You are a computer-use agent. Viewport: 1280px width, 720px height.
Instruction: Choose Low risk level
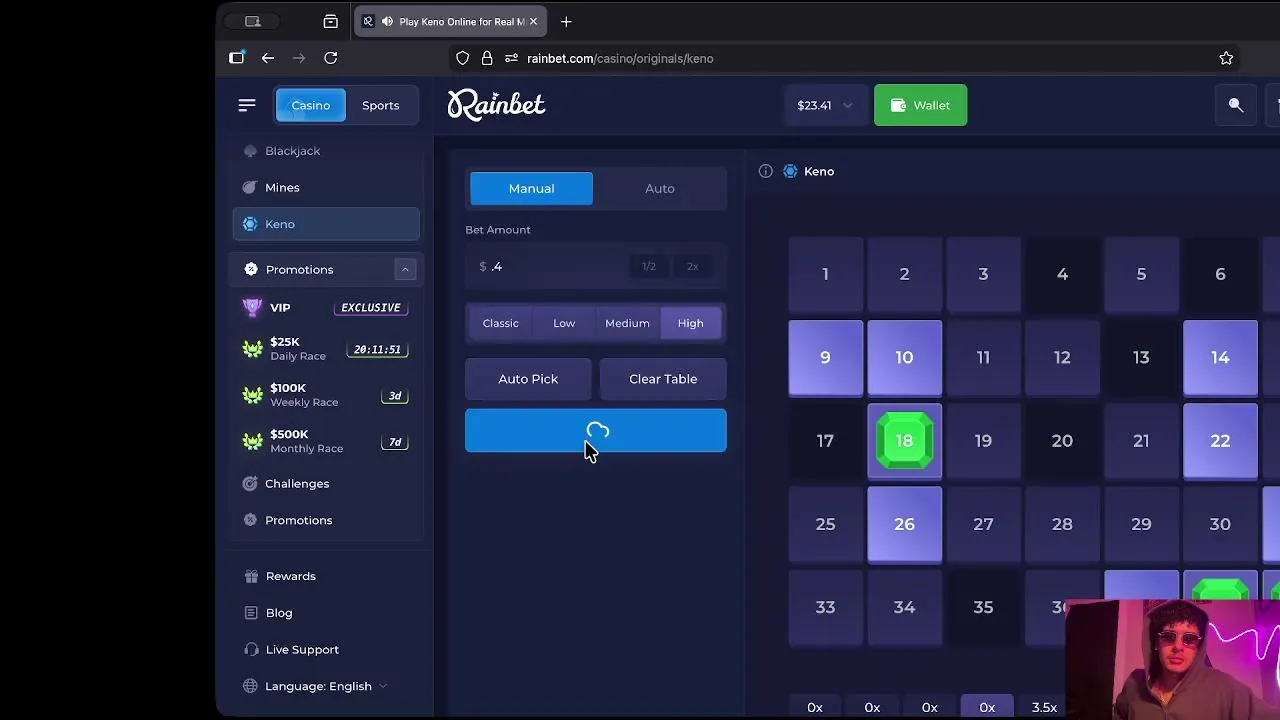tap(564, 323)
